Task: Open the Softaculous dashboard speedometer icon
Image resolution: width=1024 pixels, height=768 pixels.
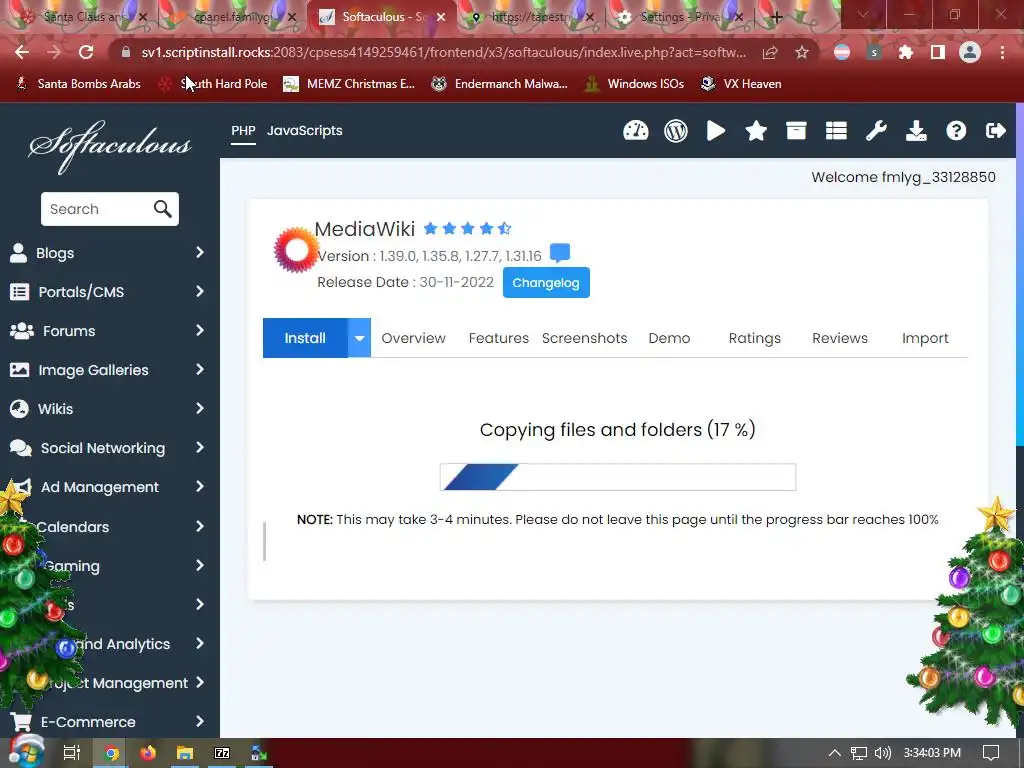Action: [635, 131]
